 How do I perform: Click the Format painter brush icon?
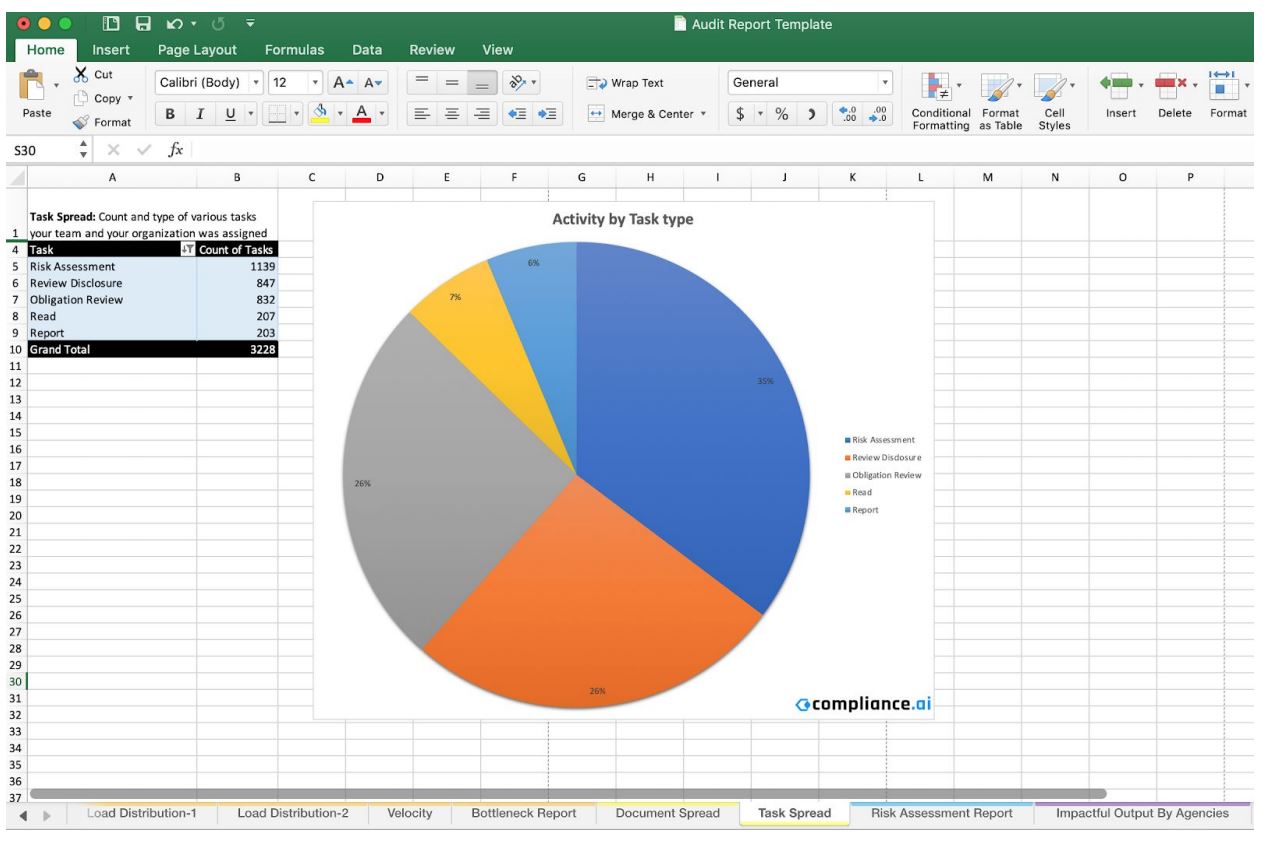coord(81,122)
